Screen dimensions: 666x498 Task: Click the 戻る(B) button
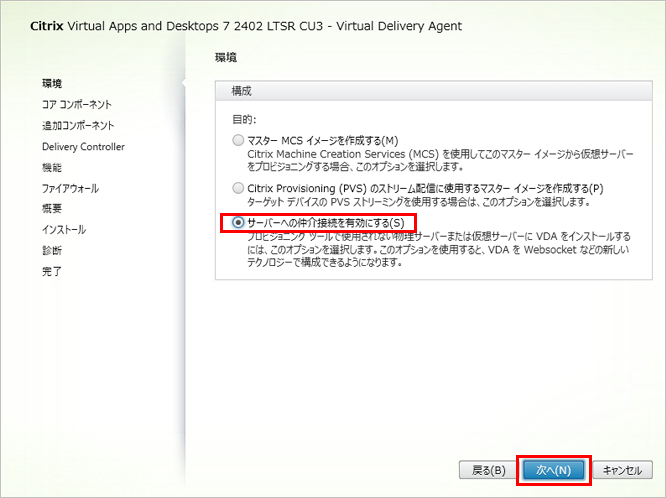point(486,469)
